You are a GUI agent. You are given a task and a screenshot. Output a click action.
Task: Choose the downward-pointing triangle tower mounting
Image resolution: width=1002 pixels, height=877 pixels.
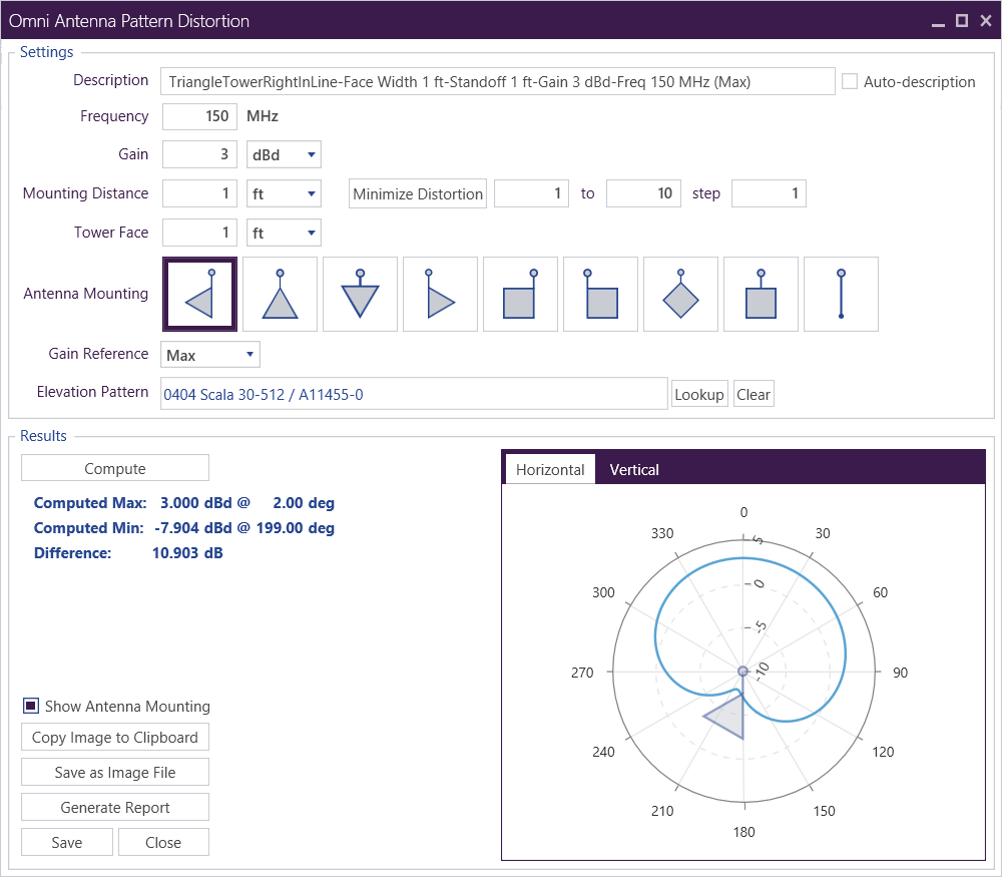[x=360, y=294]
